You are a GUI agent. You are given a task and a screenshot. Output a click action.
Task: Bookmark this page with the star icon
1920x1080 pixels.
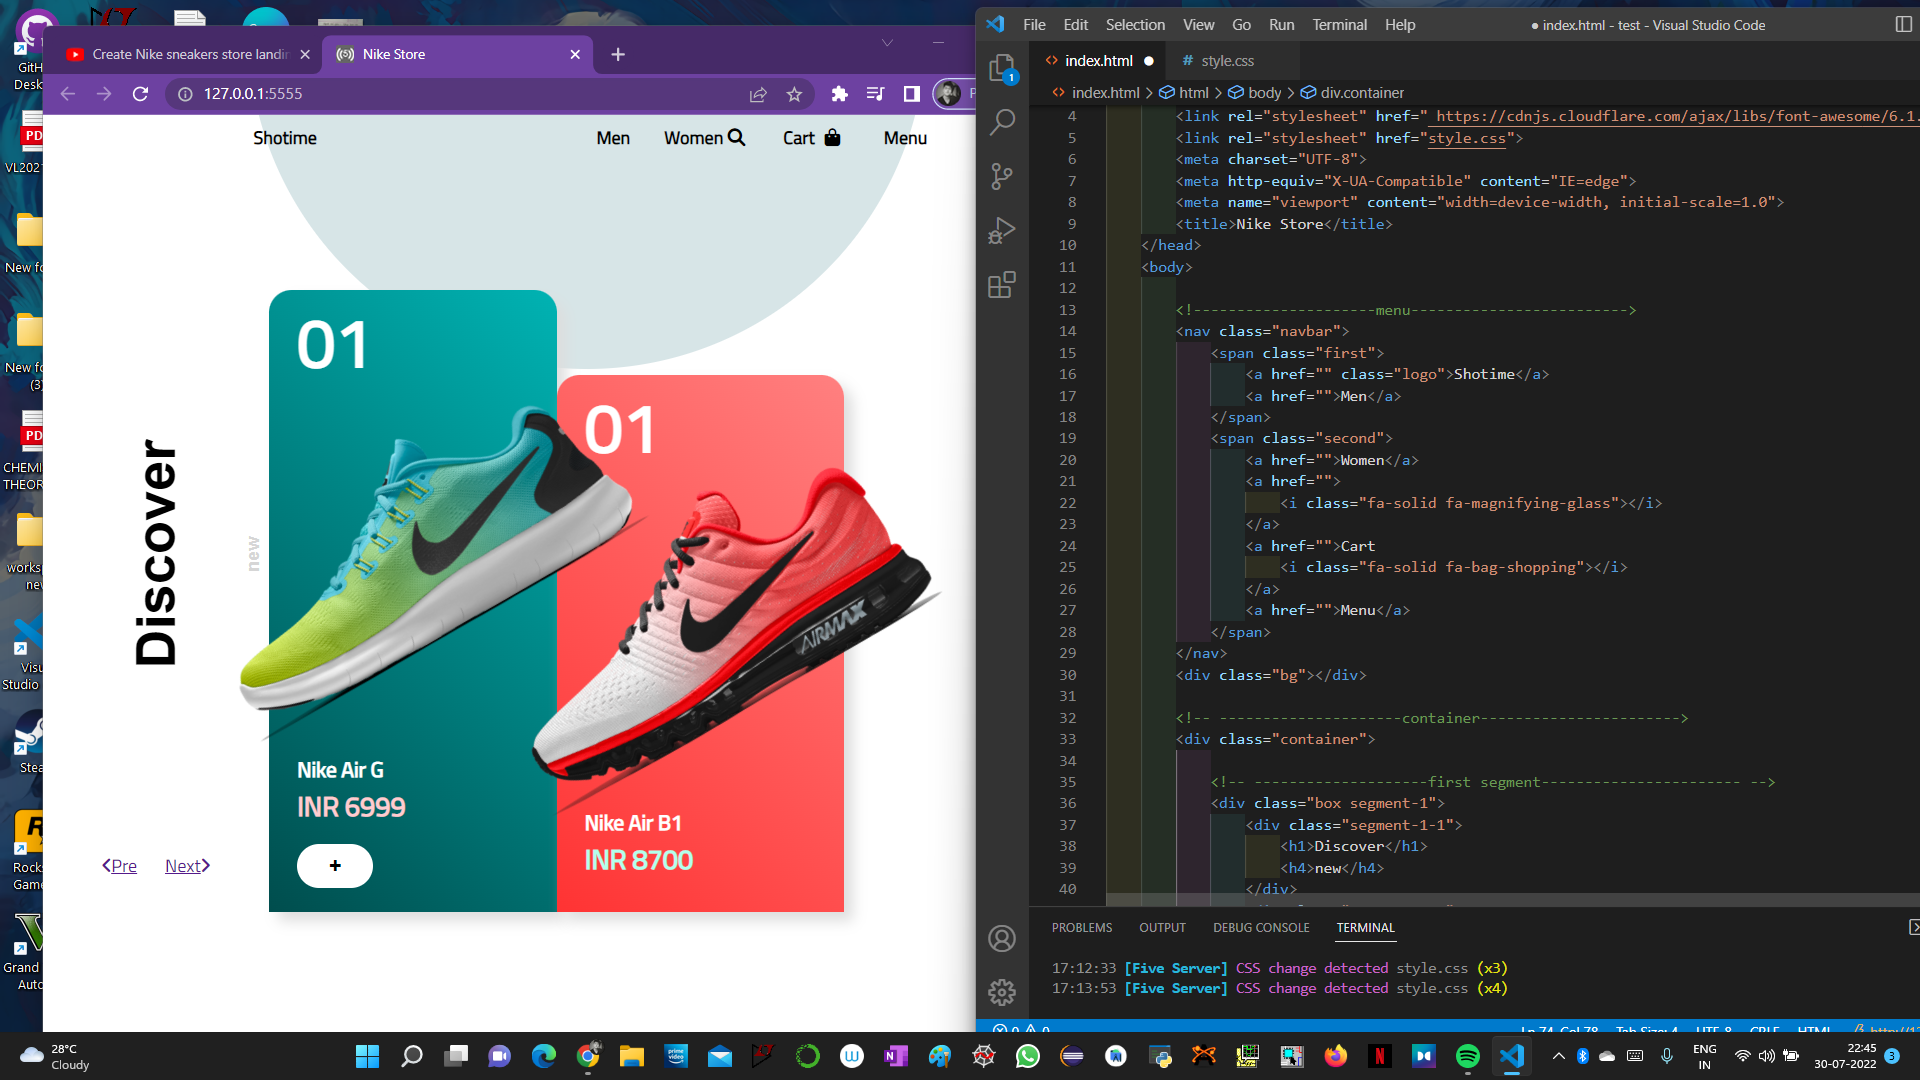point(794,94)
